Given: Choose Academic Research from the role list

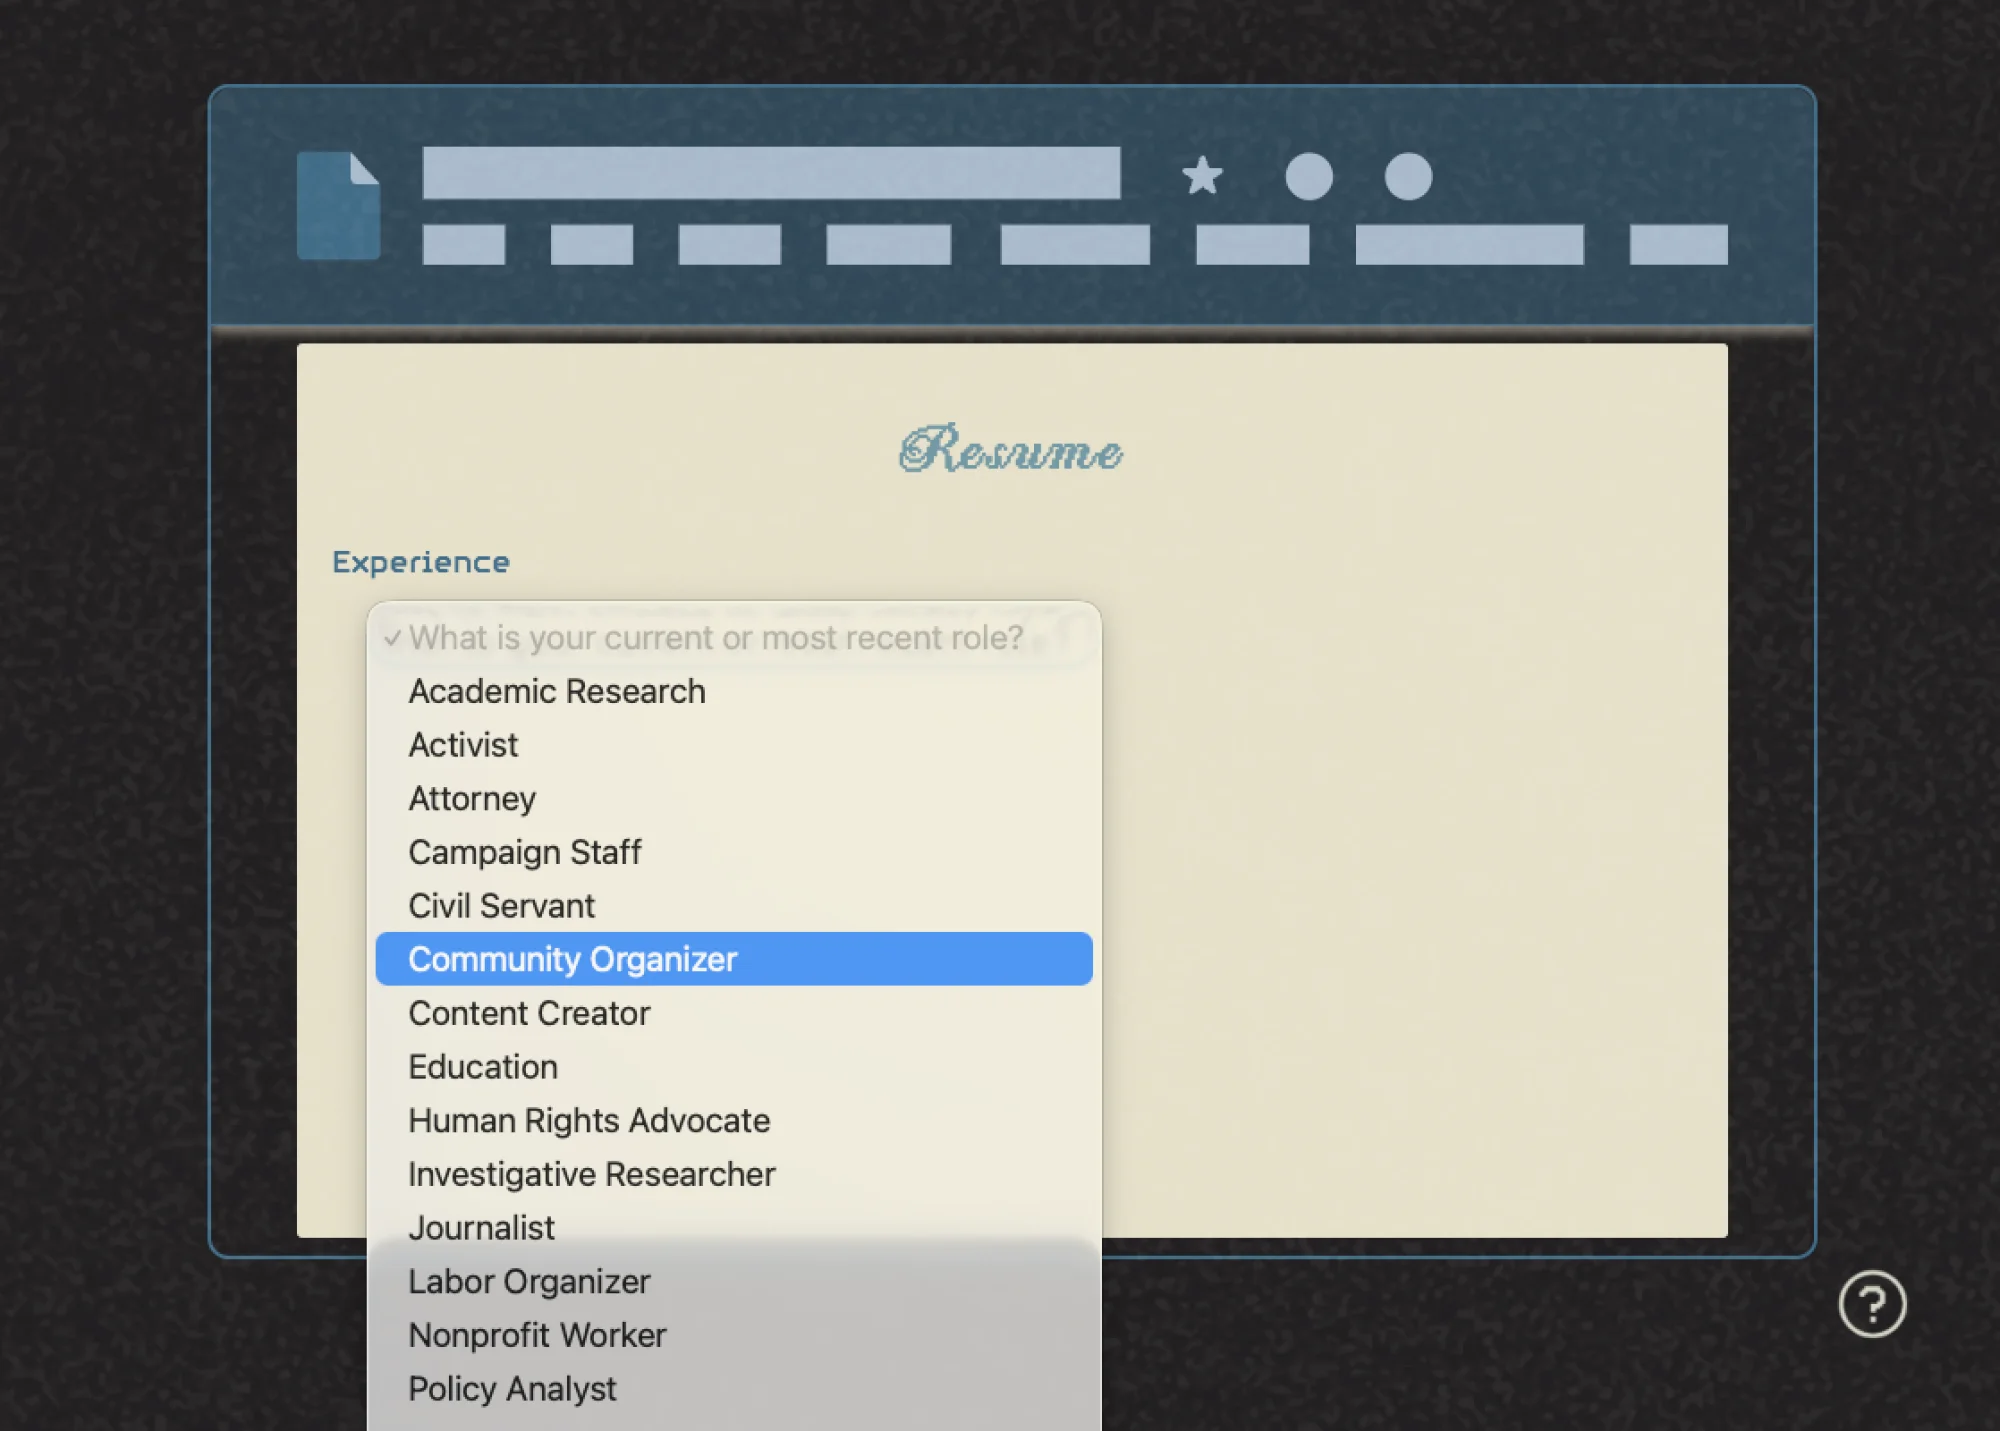Looking at the screenshot, I should click(x=556, y=691).
